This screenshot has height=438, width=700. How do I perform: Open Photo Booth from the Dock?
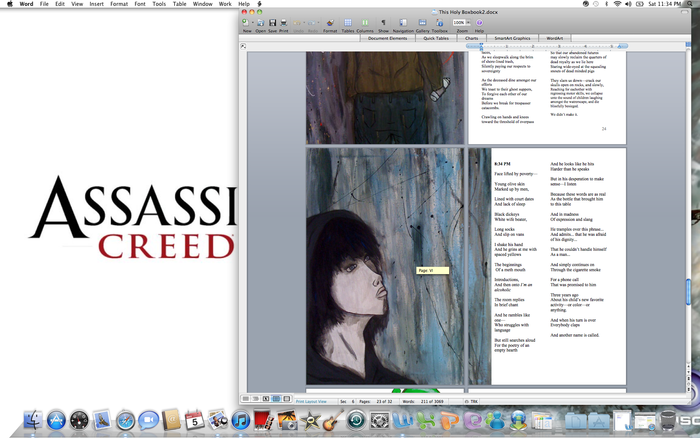coord(264,420)
